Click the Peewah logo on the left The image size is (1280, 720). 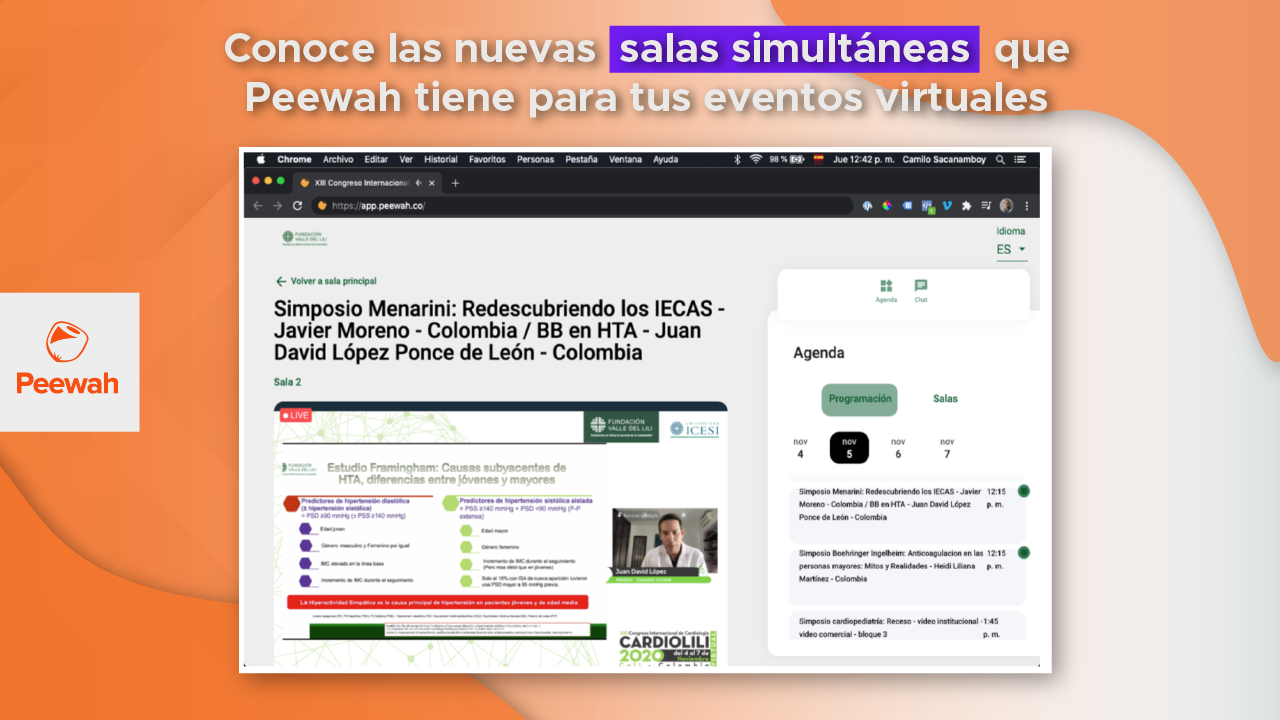pyautogui.click(x=68, y=358)
